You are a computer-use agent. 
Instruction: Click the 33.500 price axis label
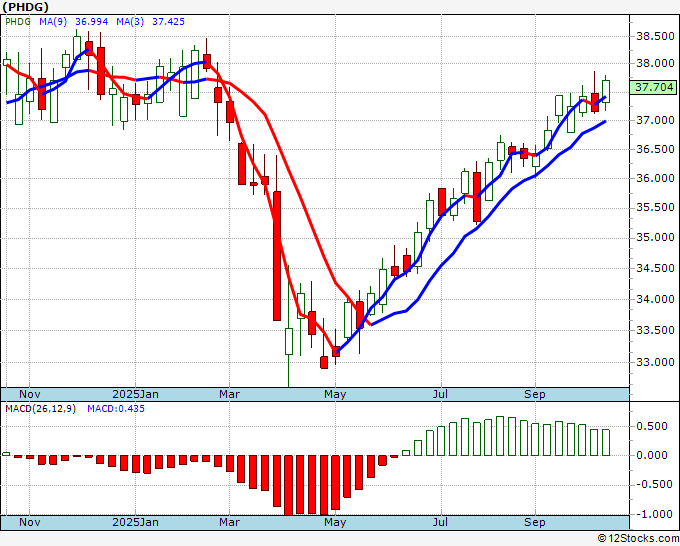[x=655, y=330]
